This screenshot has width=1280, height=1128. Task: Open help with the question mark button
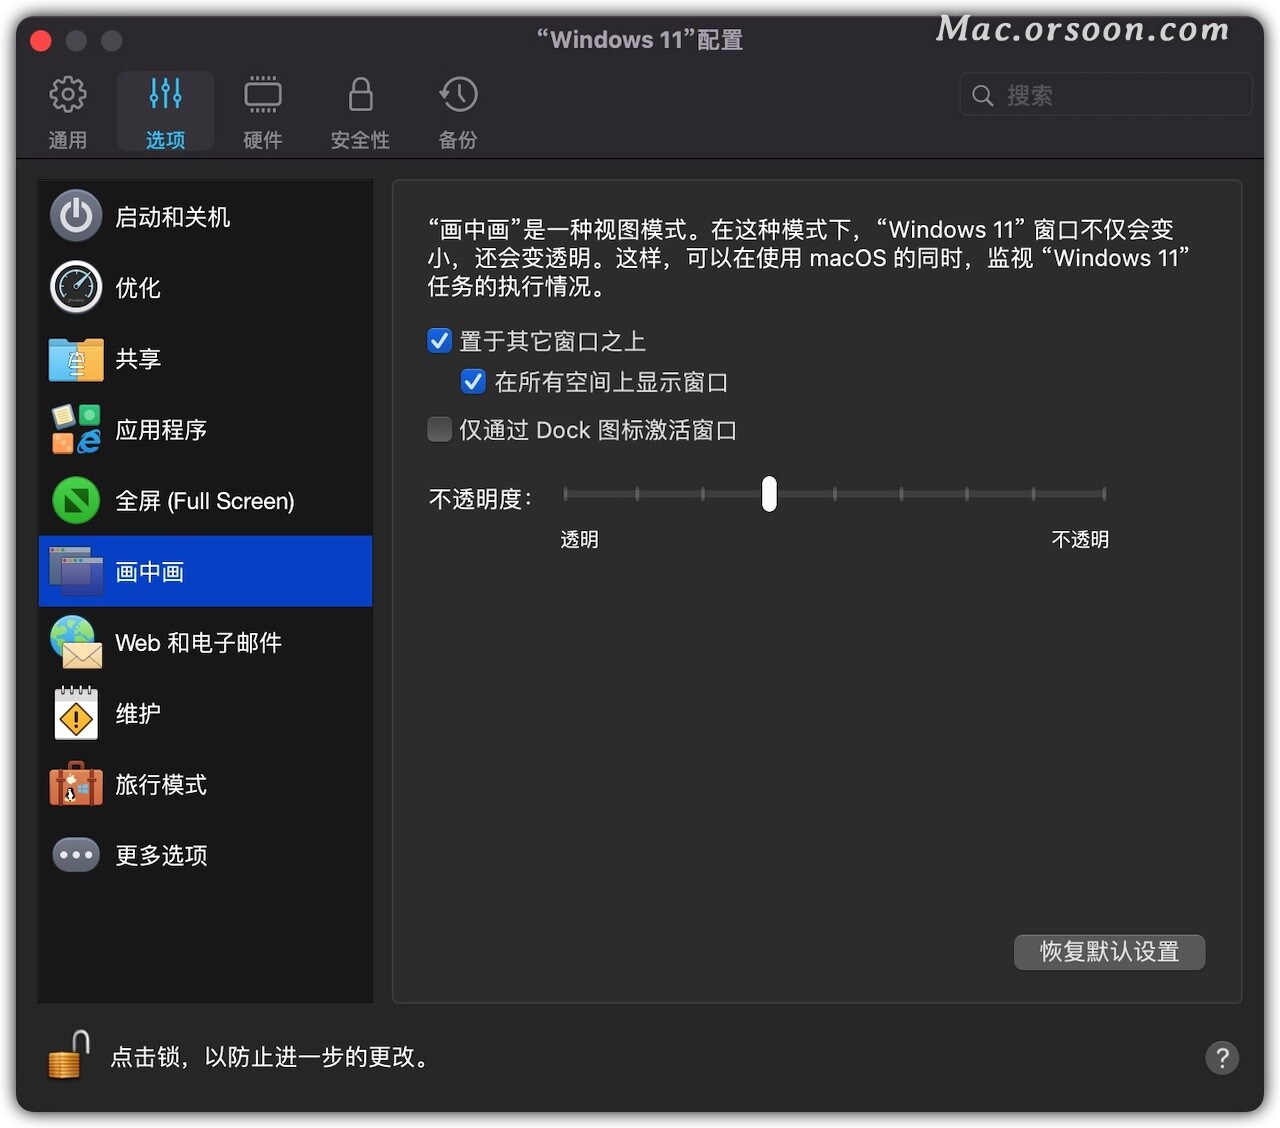pyautogui.click(x=1222, y=1058)
